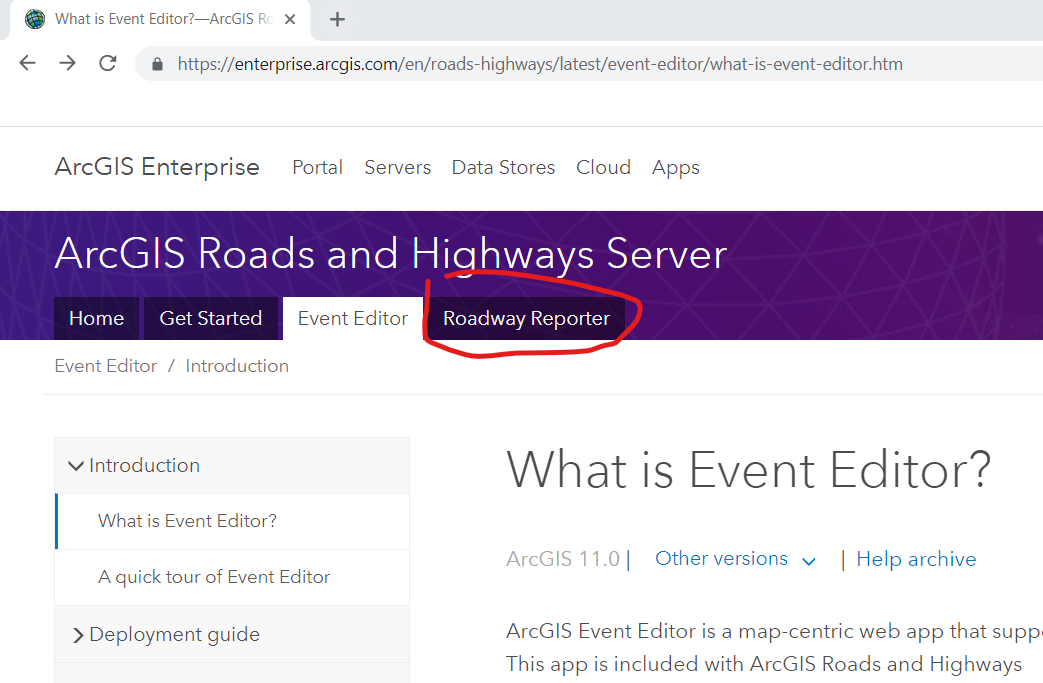Switch to the Roadway Reporter tab
The image size is (1043, 683).
pos(526,319)
